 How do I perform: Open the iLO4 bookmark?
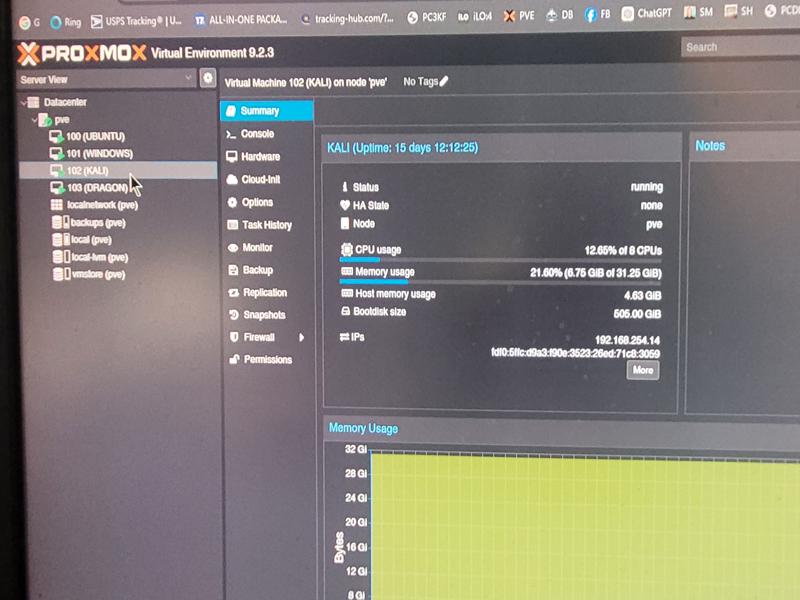tap(474, 17)
